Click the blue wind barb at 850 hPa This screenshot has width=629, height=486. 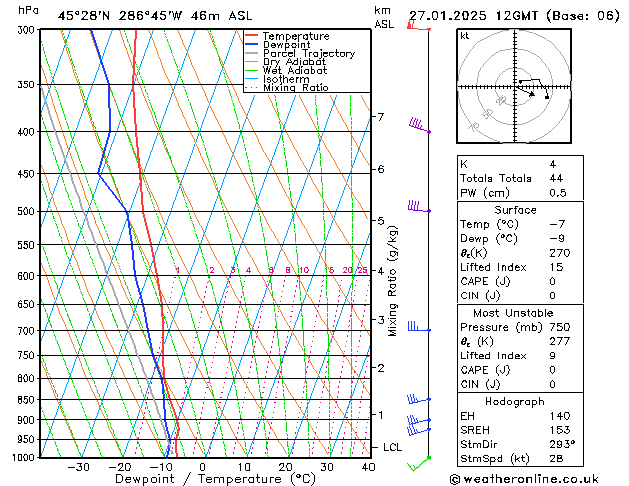pos(419,399)
